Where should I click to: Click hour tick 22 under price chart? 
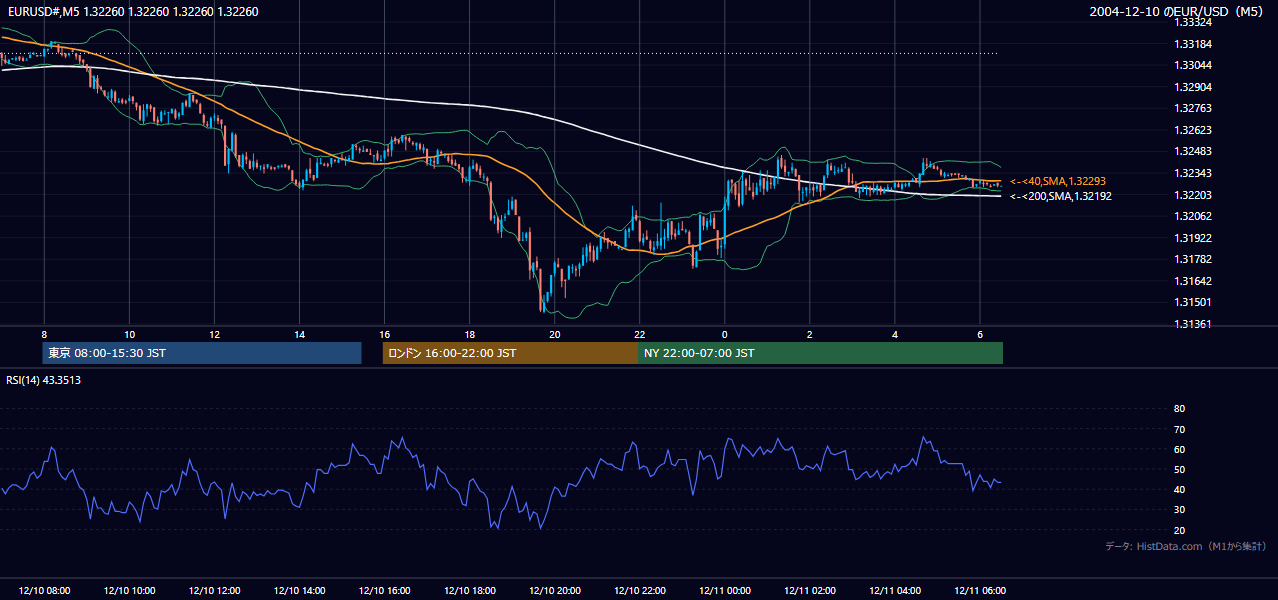point(640,334)
